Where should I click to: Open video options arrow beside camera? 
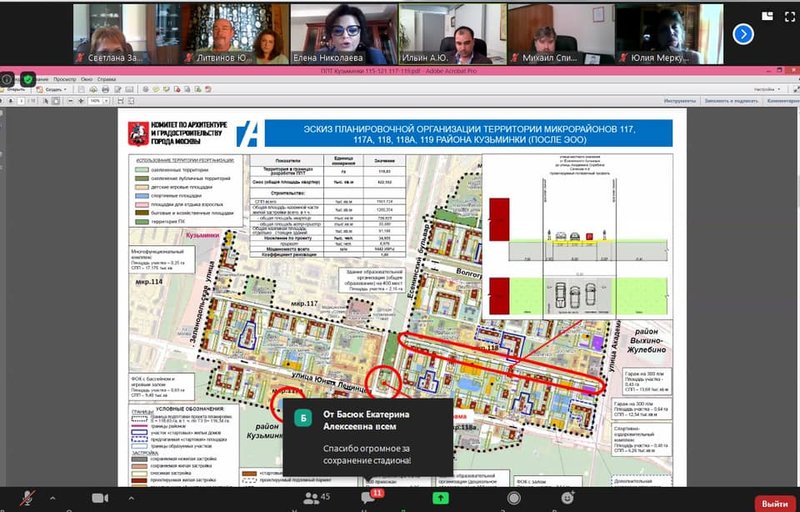(x=131, y=498)
